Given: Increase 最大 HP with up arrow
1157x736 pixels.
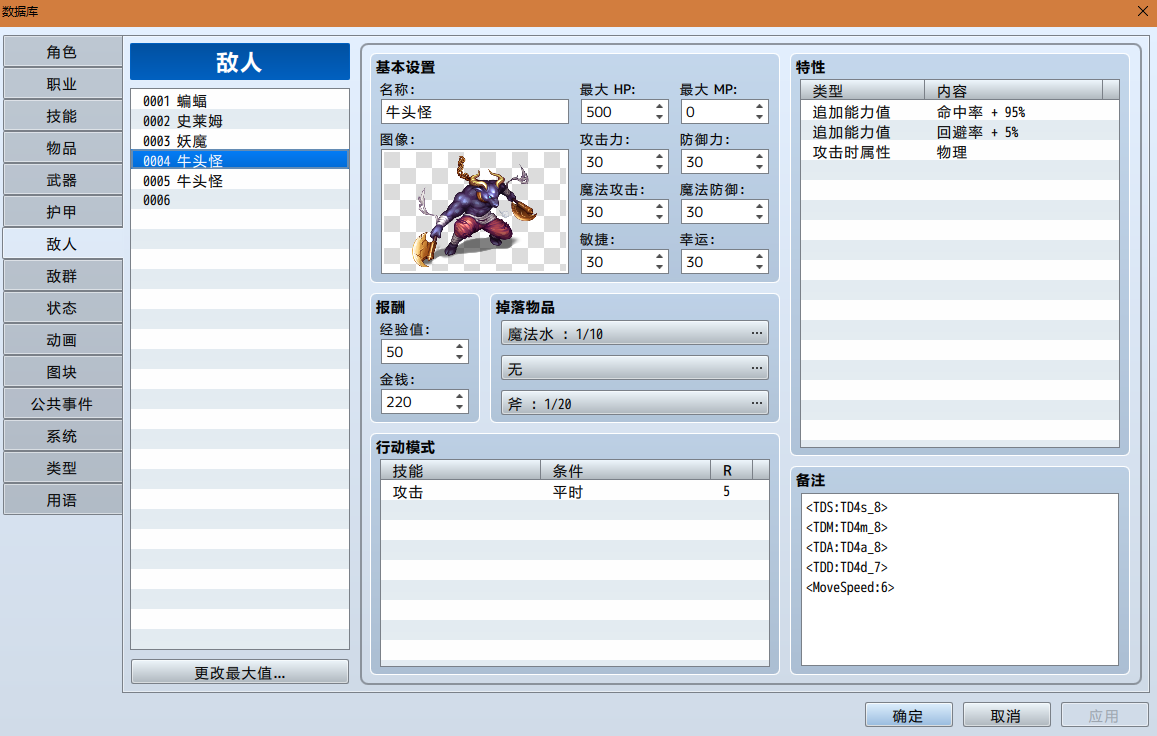Looking at the screenshot, I should click(x=660, y=106).
